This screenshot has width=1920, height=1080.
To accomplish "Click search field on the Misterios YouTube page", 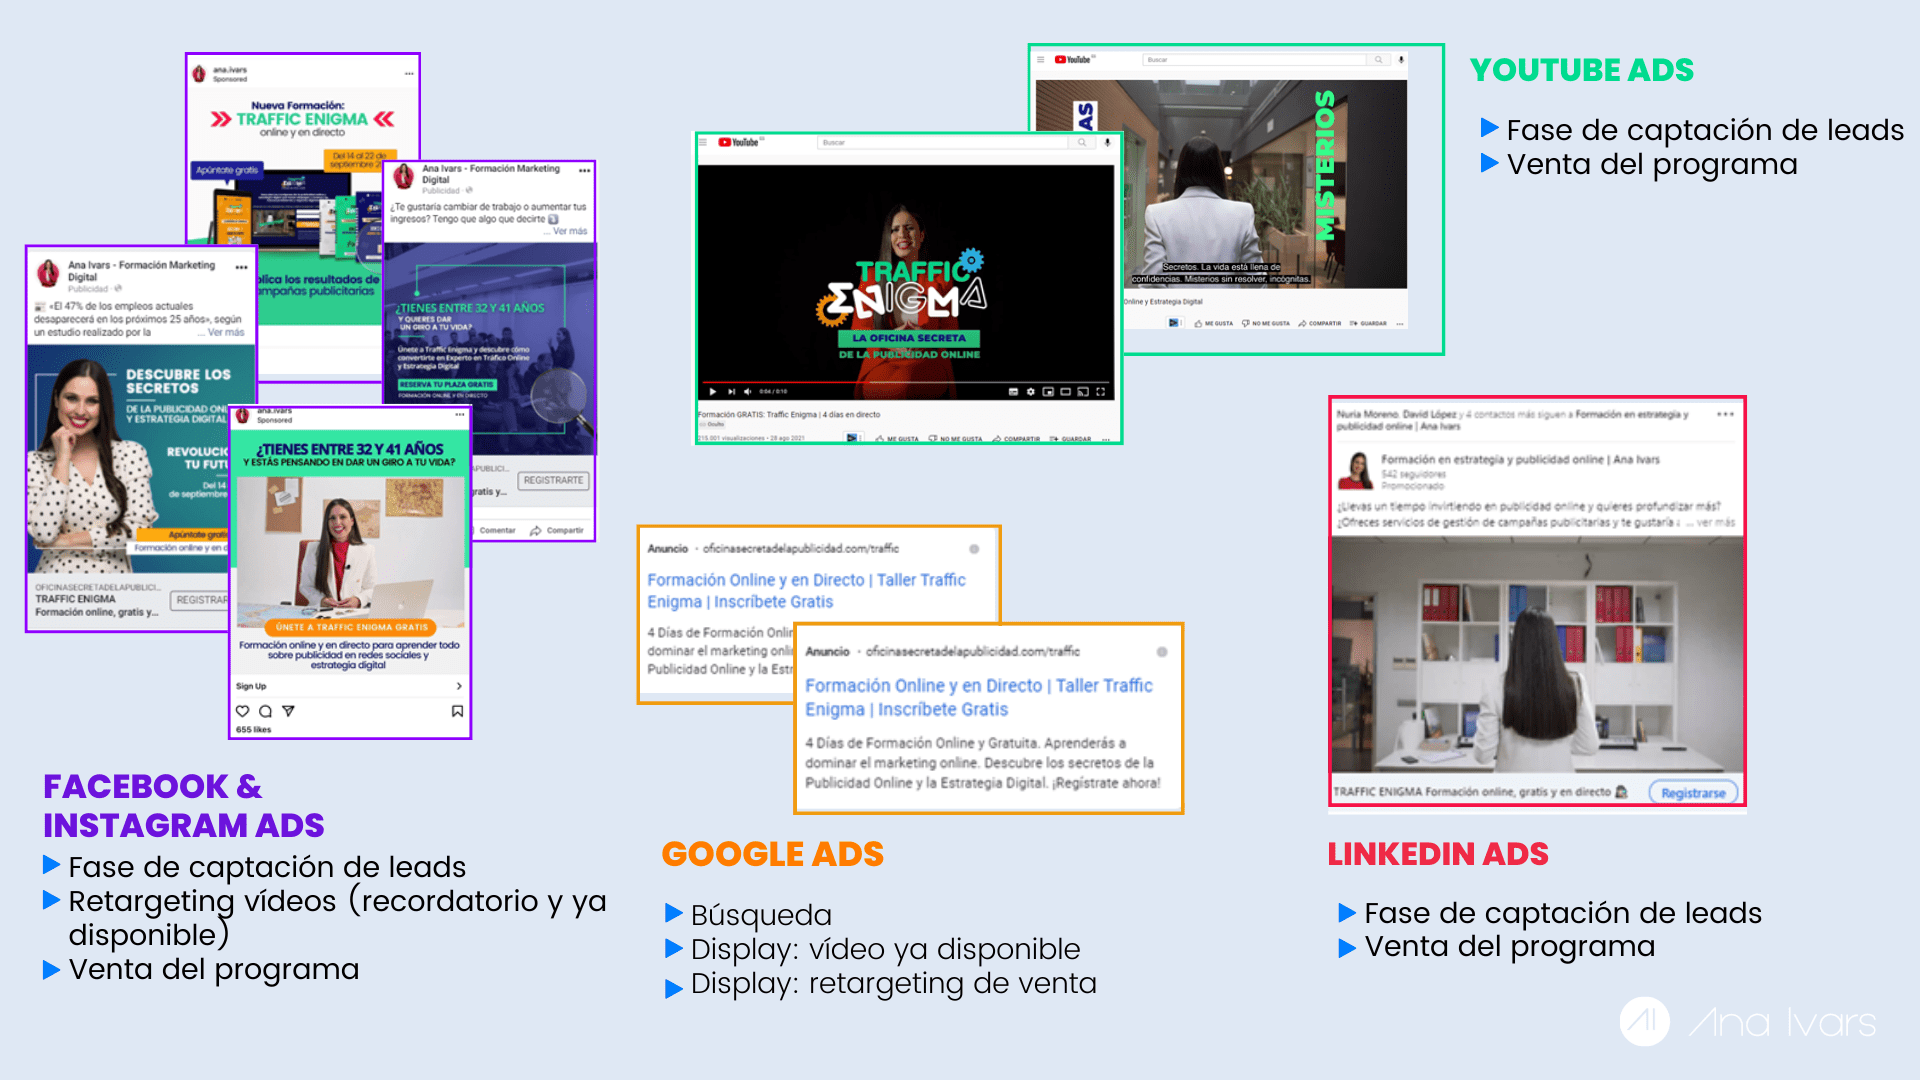I will point(1254,60).
